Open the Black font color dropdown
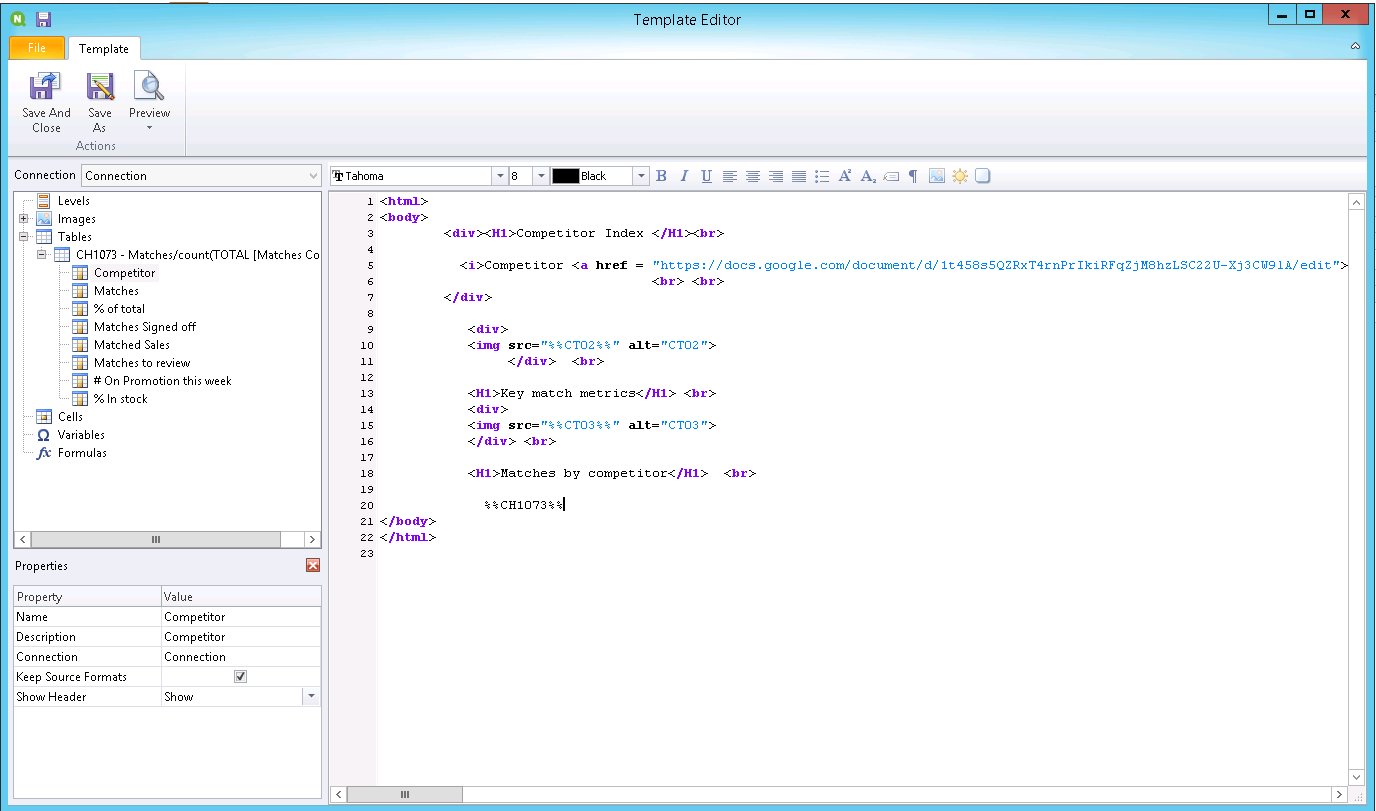Screen dimensions: 1376x811 click(641, 176)
